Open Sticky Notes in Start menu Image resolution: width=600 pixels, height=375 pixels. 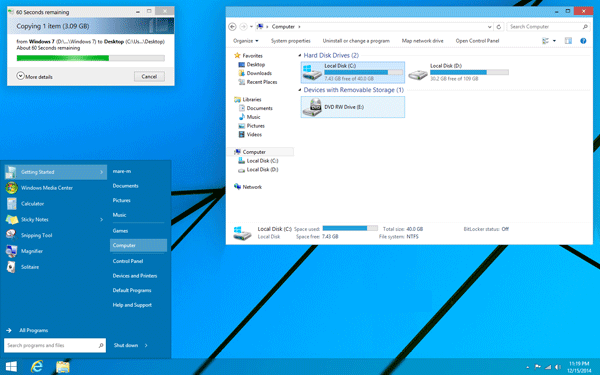pos(34,220)
